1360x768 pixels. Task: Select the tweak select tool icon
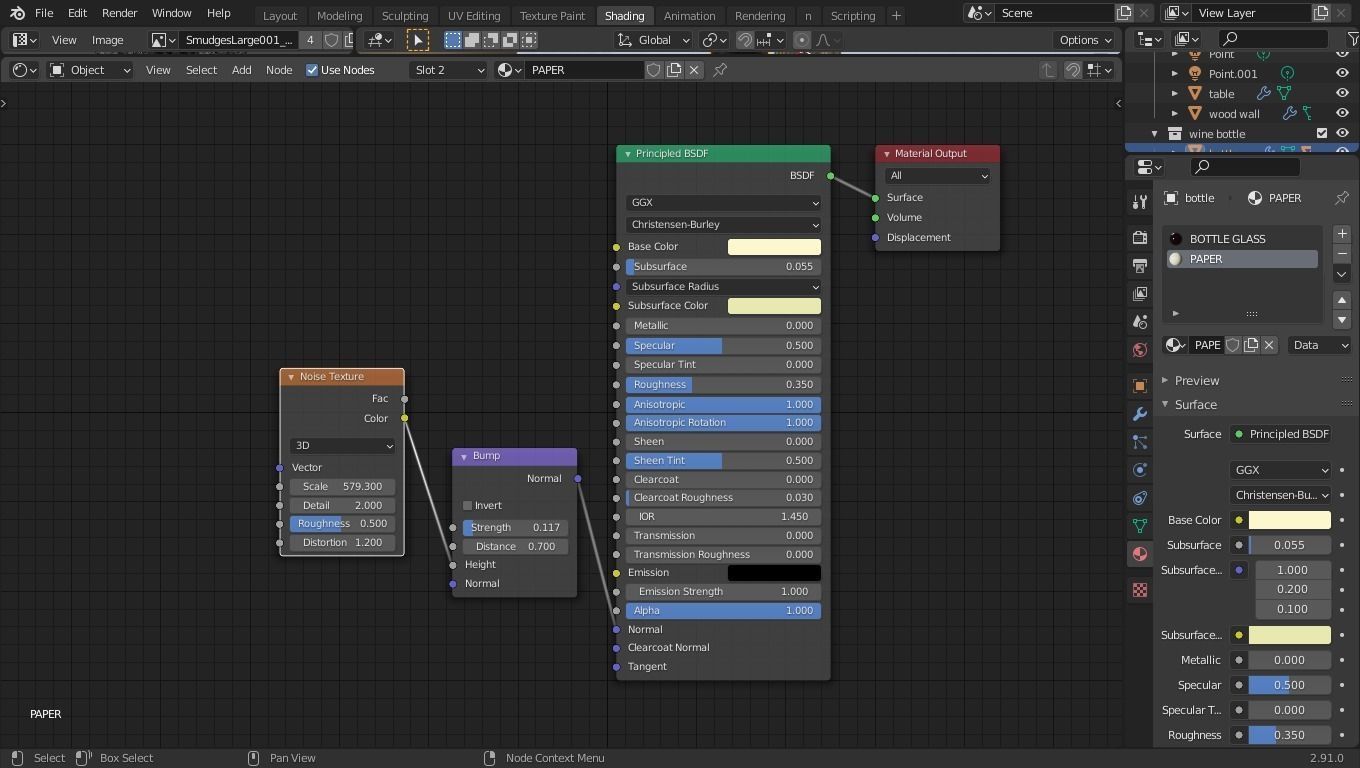click(418, 40)
